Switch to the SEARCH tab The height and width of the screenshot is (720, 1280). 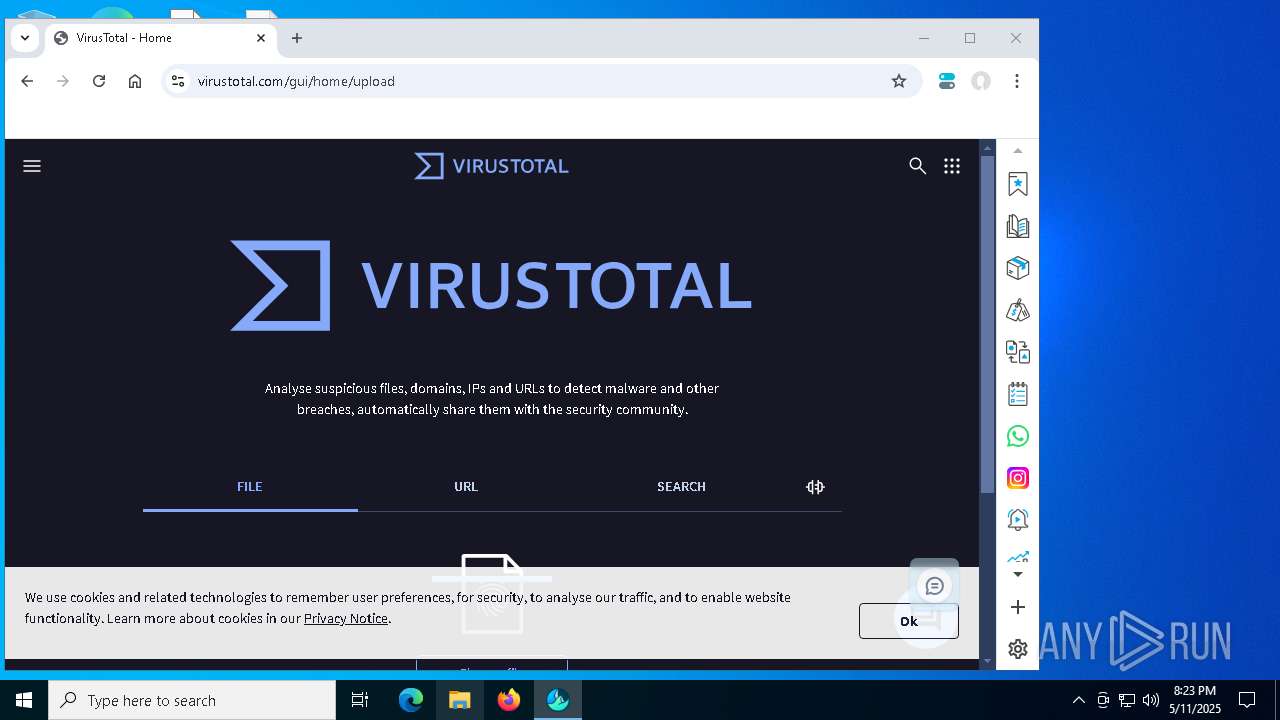[x=681, y=487]
